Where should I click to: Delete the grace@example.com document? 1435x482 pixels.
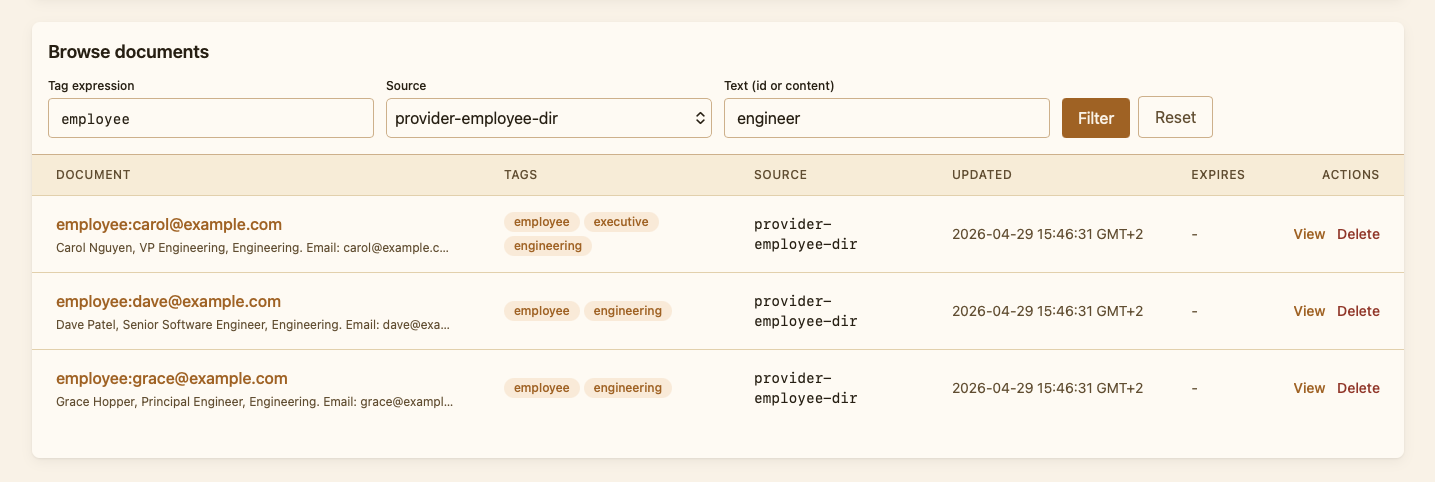pos(1358,388)
